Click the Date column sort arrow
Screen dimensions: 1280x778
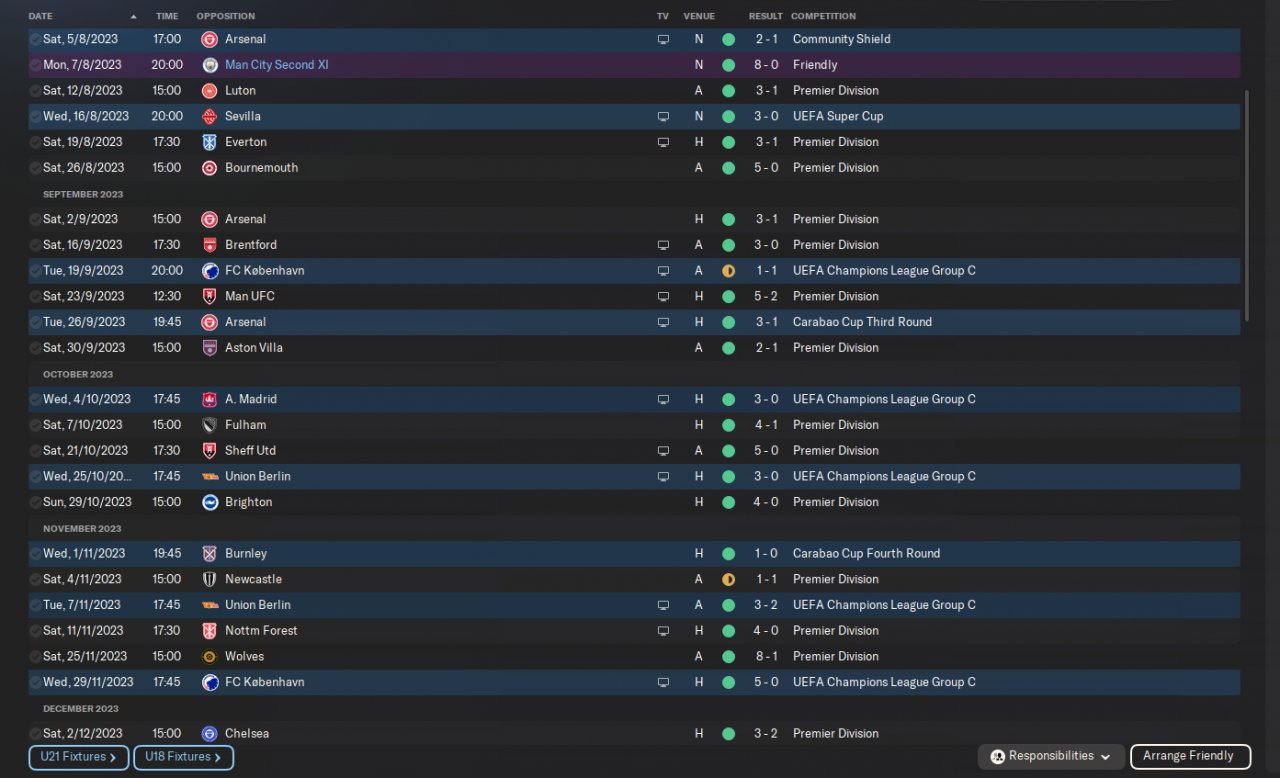coord(134,17)
